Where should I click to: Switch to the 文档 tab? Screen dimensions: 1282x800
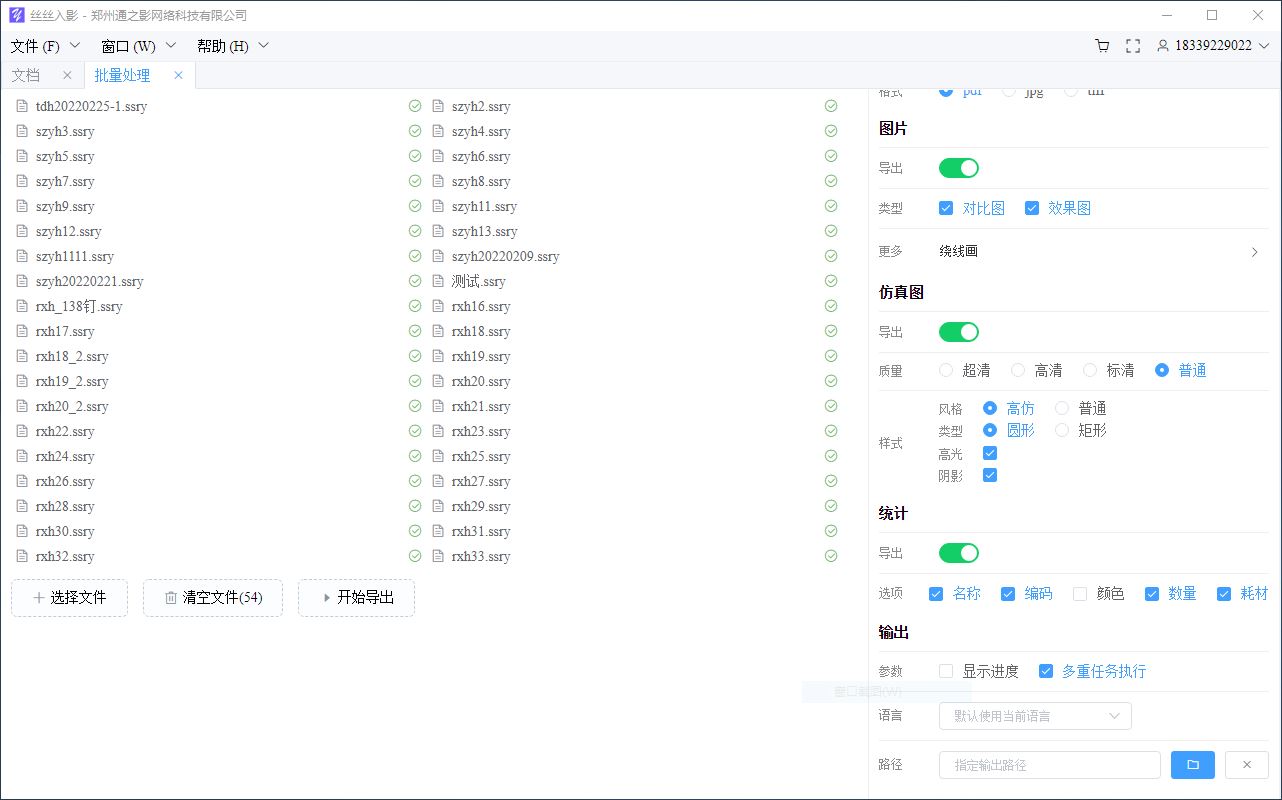pos(25,74)
